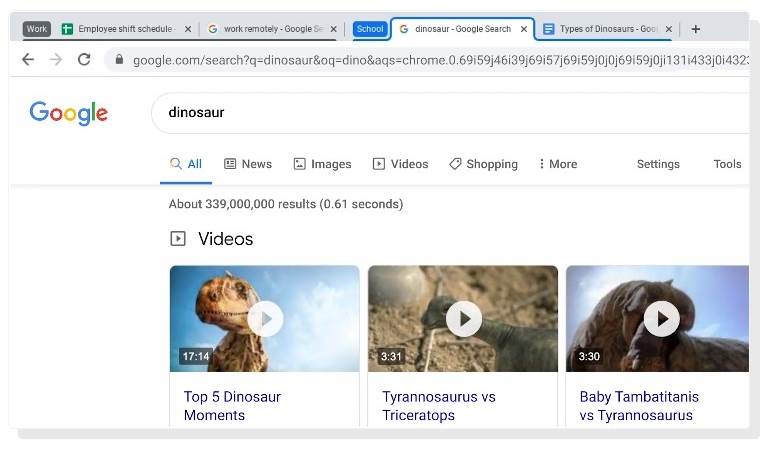The image size is (772, 451).
Task: Reload the page with refresh icon
Action: click(84, 60)
